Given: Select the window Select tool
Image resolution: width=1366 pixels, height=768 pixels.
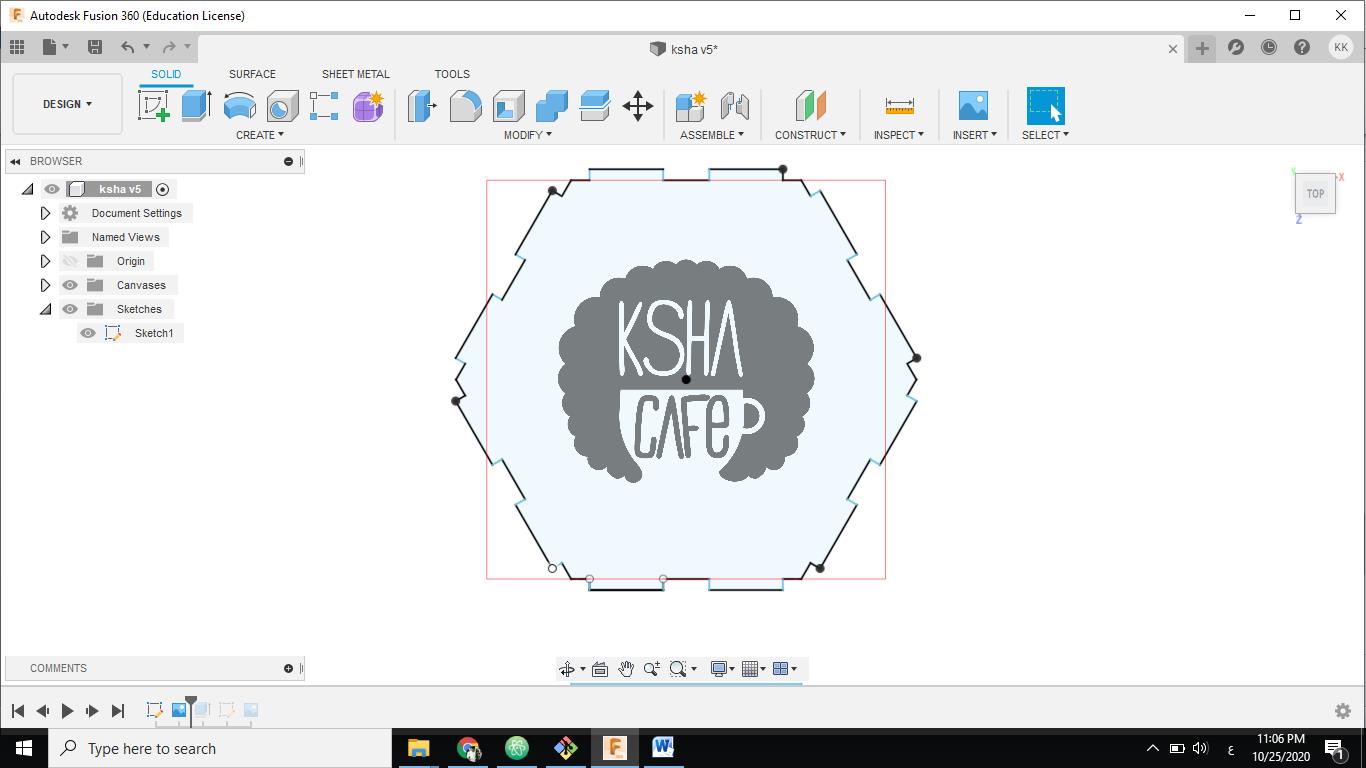Looking at the screenshot, I should click(x=1045, y=105).
